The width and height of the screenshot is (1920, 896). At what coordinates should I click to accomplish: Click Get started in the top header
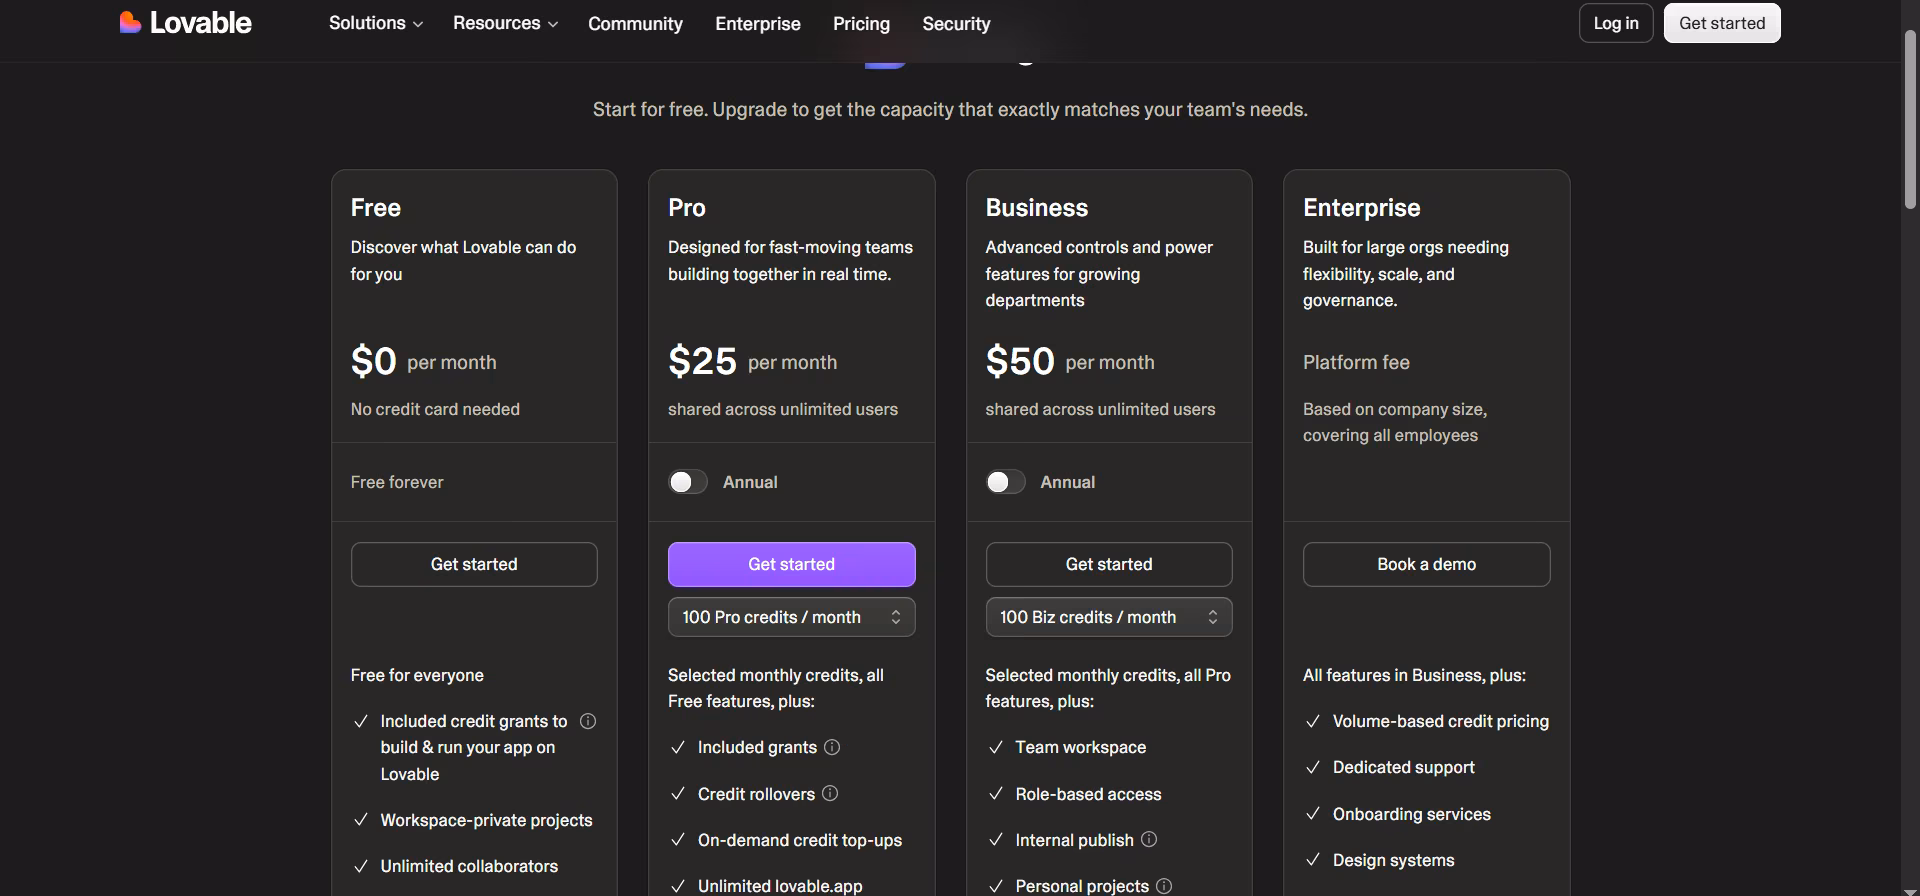[x=1722, y=23]
